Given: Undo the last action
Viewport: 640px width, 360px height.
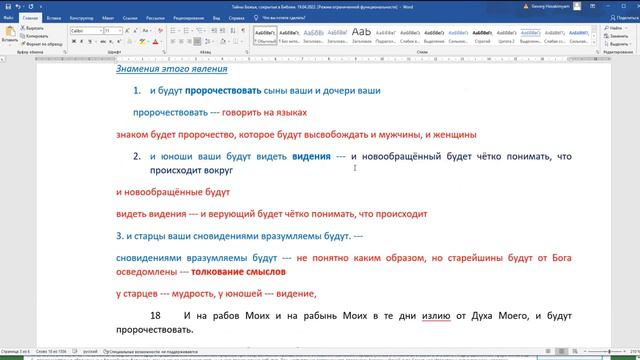Looking at the screenshot, I should tap(18, 7).
